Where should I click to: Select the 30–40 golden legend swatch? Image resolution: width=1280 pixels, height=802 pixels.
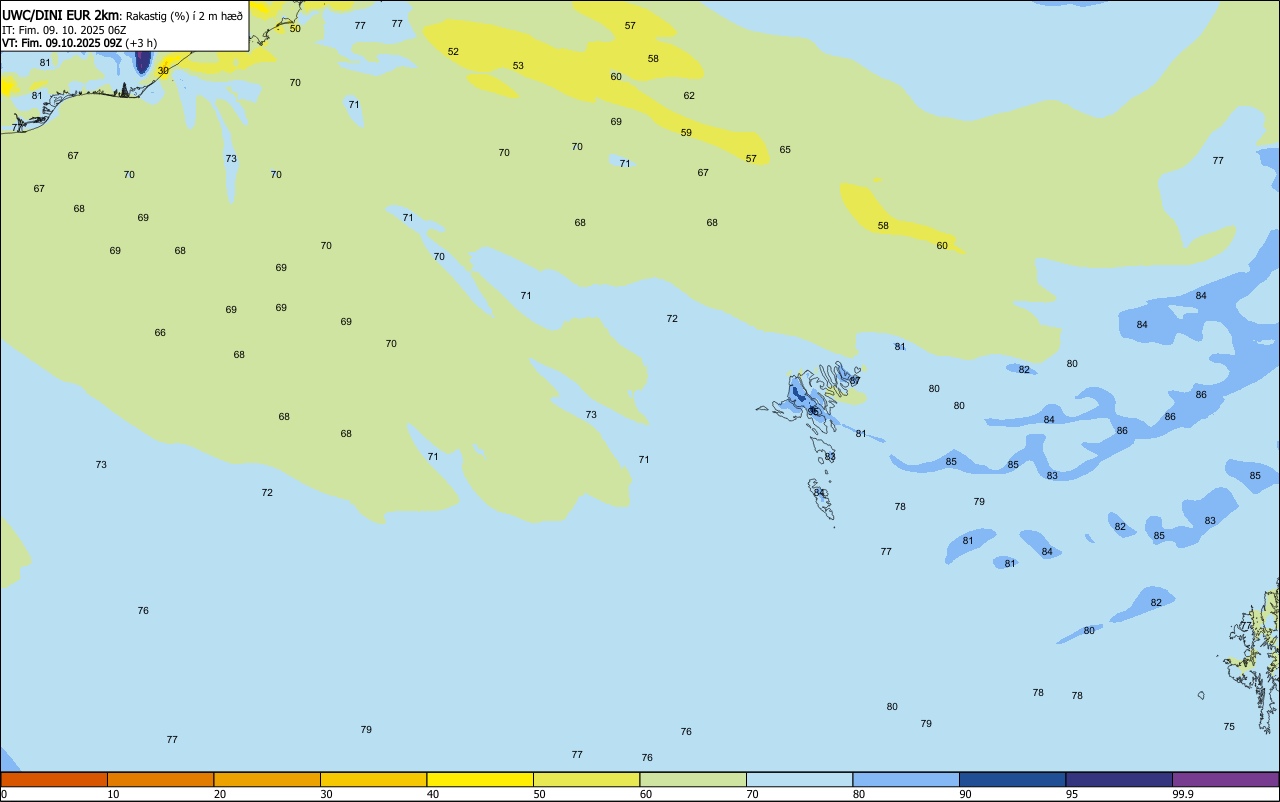click(373, 779)
